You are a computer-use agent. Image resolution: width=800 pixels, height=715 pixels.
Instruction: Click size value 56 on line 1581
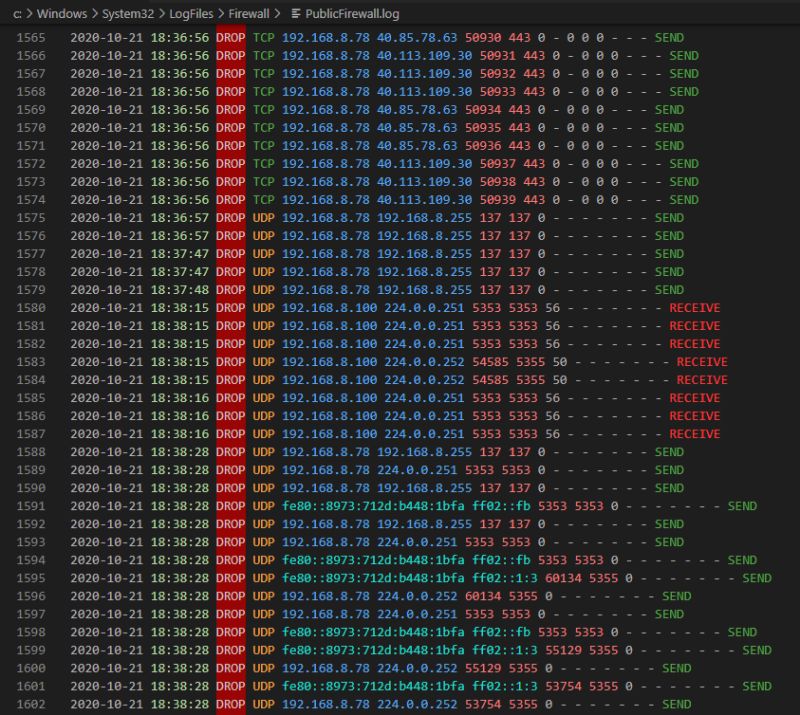pos(552,326)
